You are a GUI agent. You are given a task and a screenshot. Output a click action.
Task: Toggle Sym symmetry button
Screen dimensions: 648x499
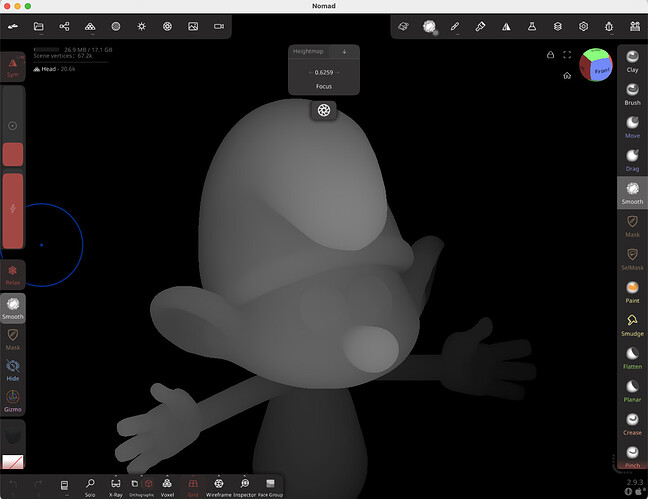point(13,67)
